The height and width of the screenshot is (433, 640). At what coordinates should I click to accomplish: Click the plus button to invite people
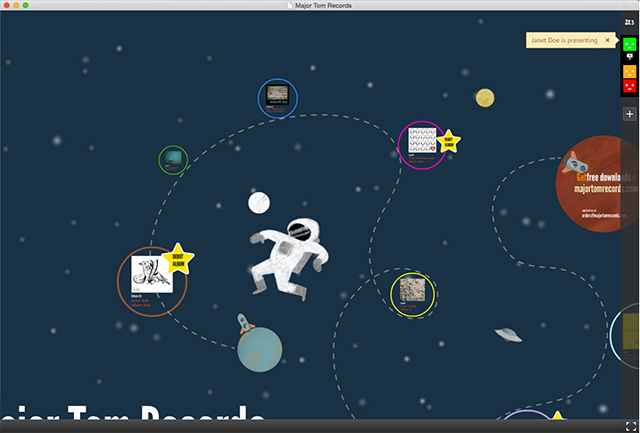[x=629, y=114]
